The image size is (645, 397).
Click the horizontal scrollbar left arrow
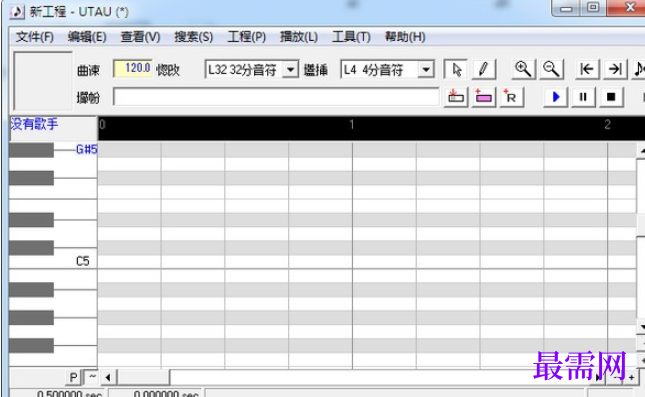(x=108, y=377)
